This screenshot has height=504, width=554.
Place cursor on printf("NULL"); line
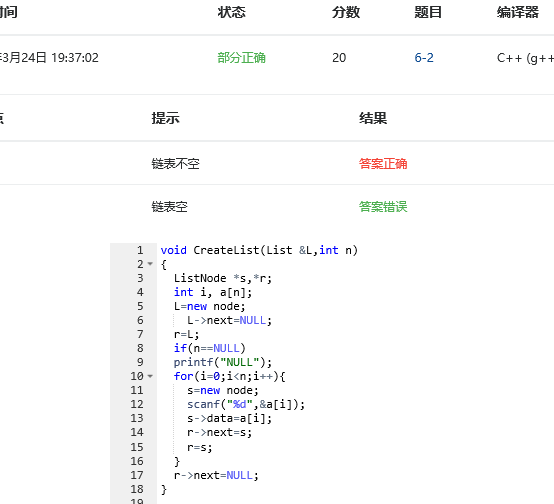tap(223, 362)
